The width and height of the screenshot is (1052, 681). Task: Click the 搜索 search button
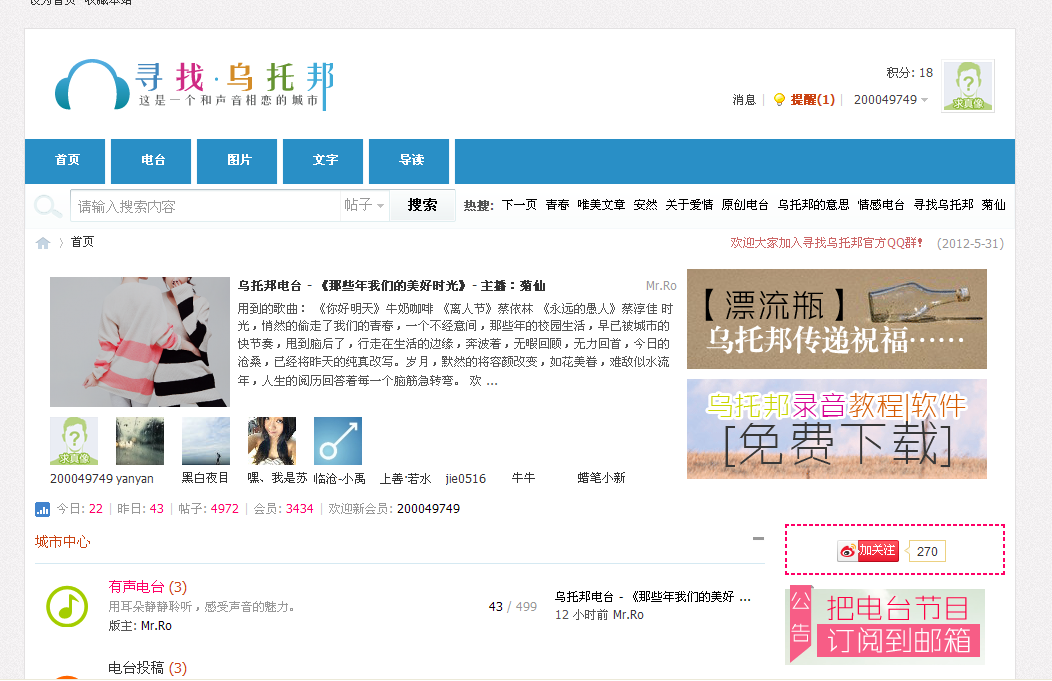click(x=421, y=204)
